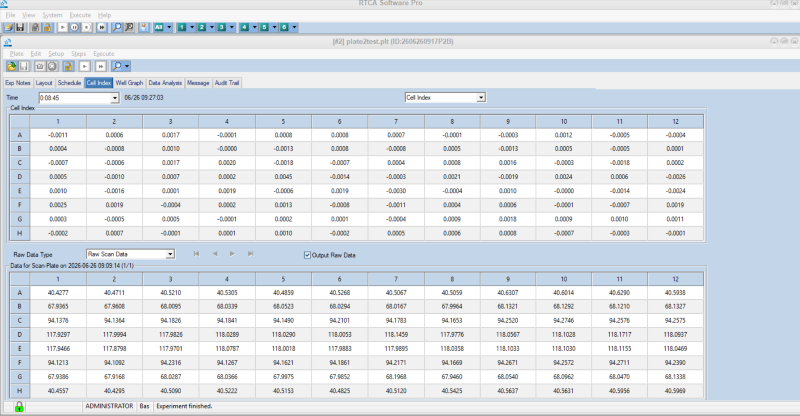
Task: Select station 1 icon in toolbar
Action: 182,27
